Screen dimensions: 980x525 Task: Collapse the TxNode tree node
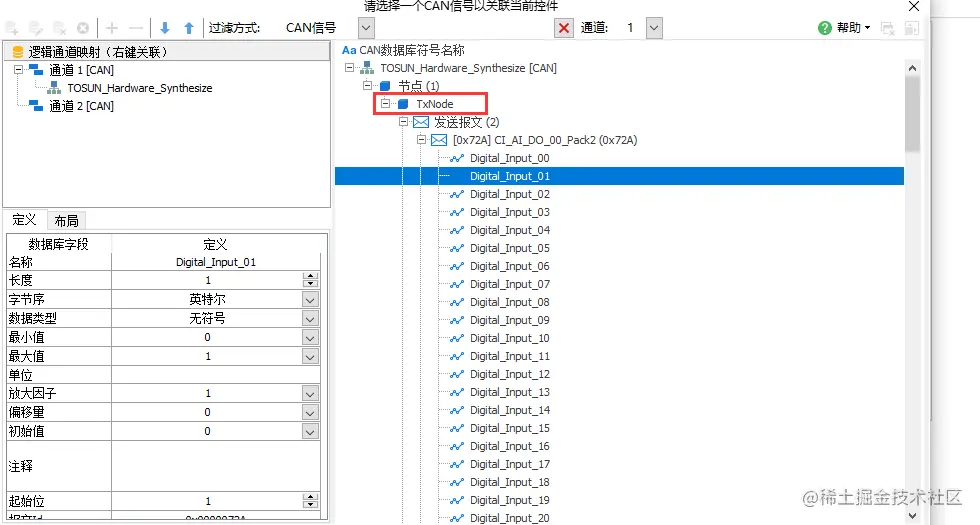[386, 104]
